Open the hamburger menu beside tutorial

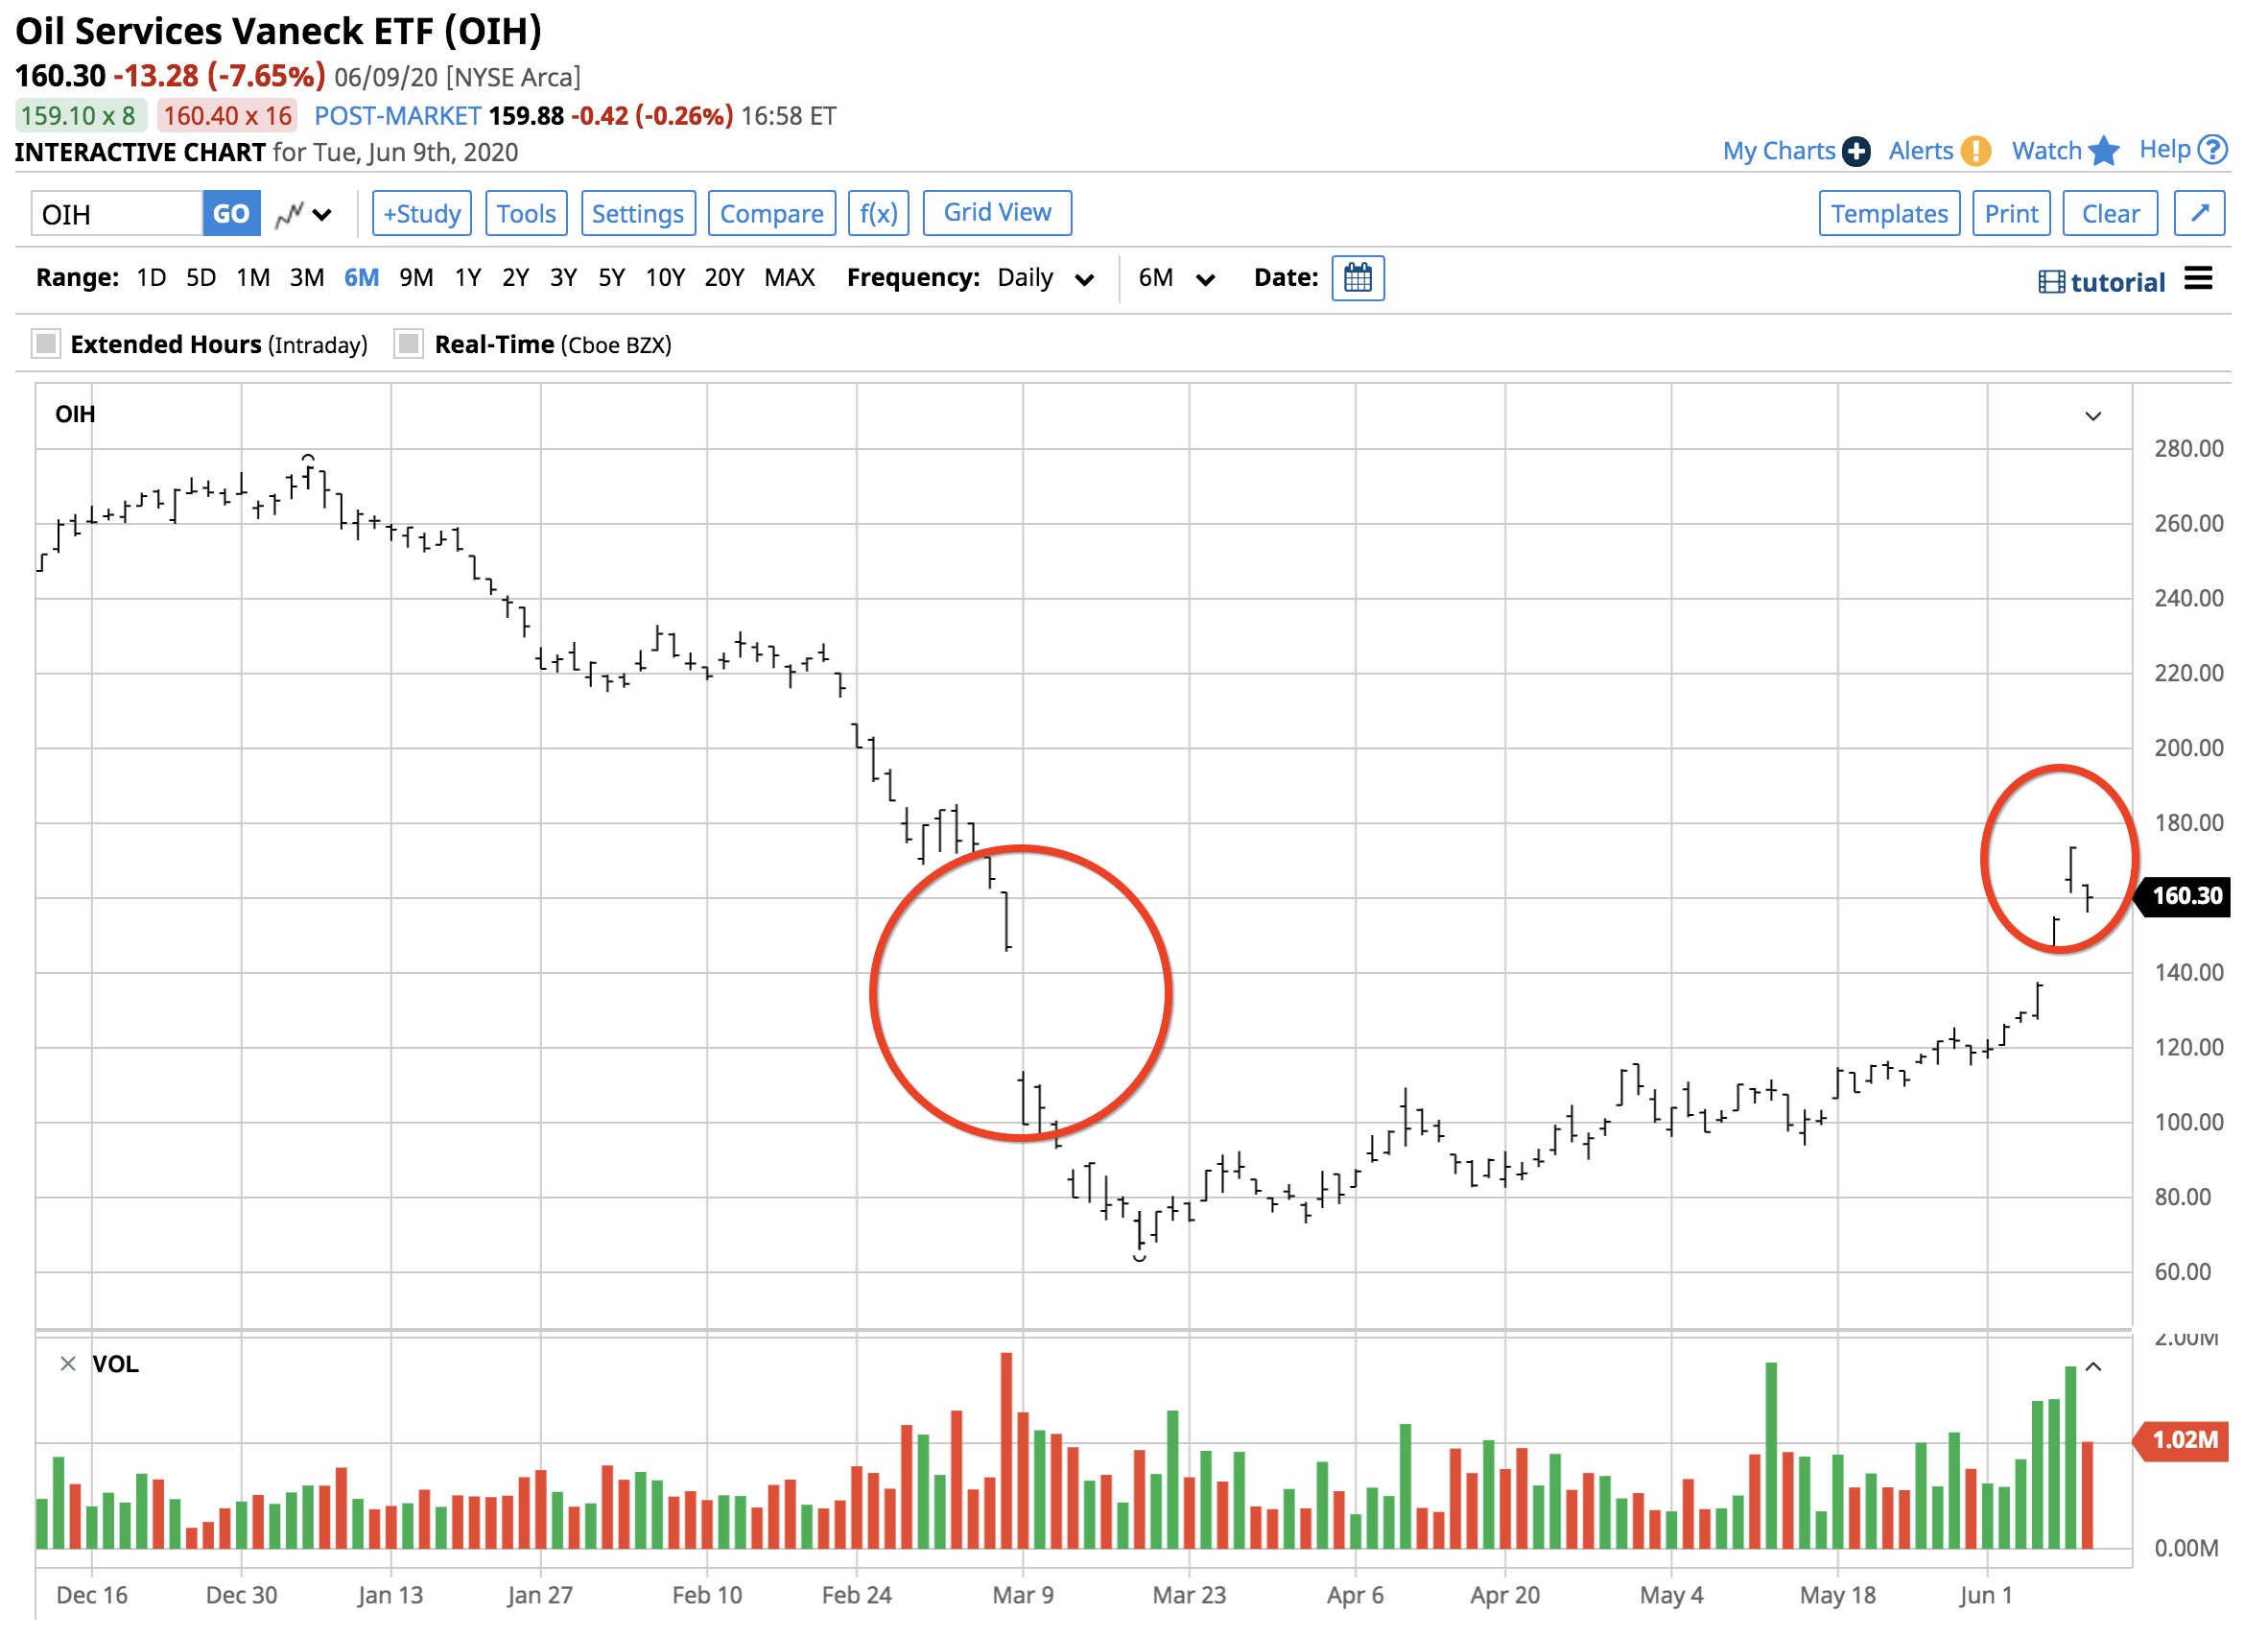click(2199, 279)
